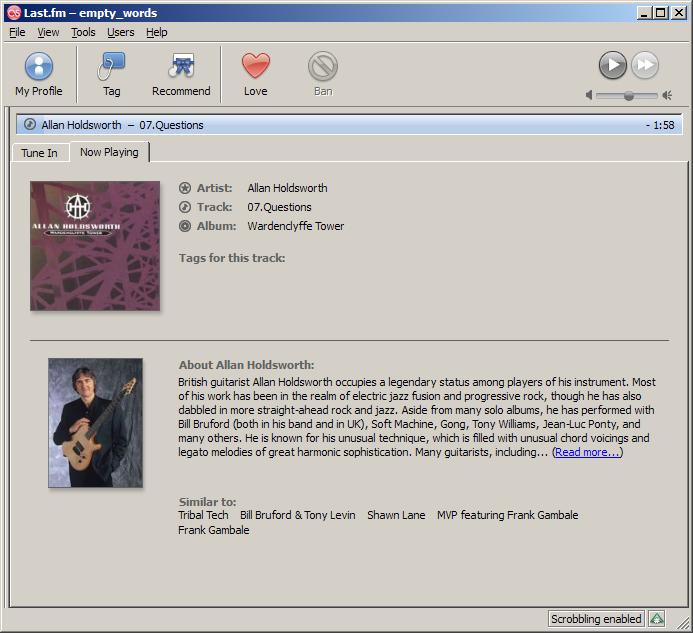This screenshot has width=693, height=633.
Task: Click the Album disc icon
Action: [x=185, y=226]
